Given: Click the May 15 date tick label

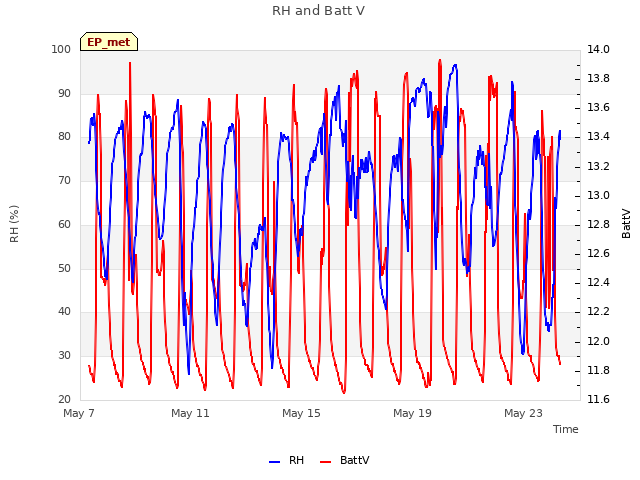Looking at the screenshot, I should point(301,413).
